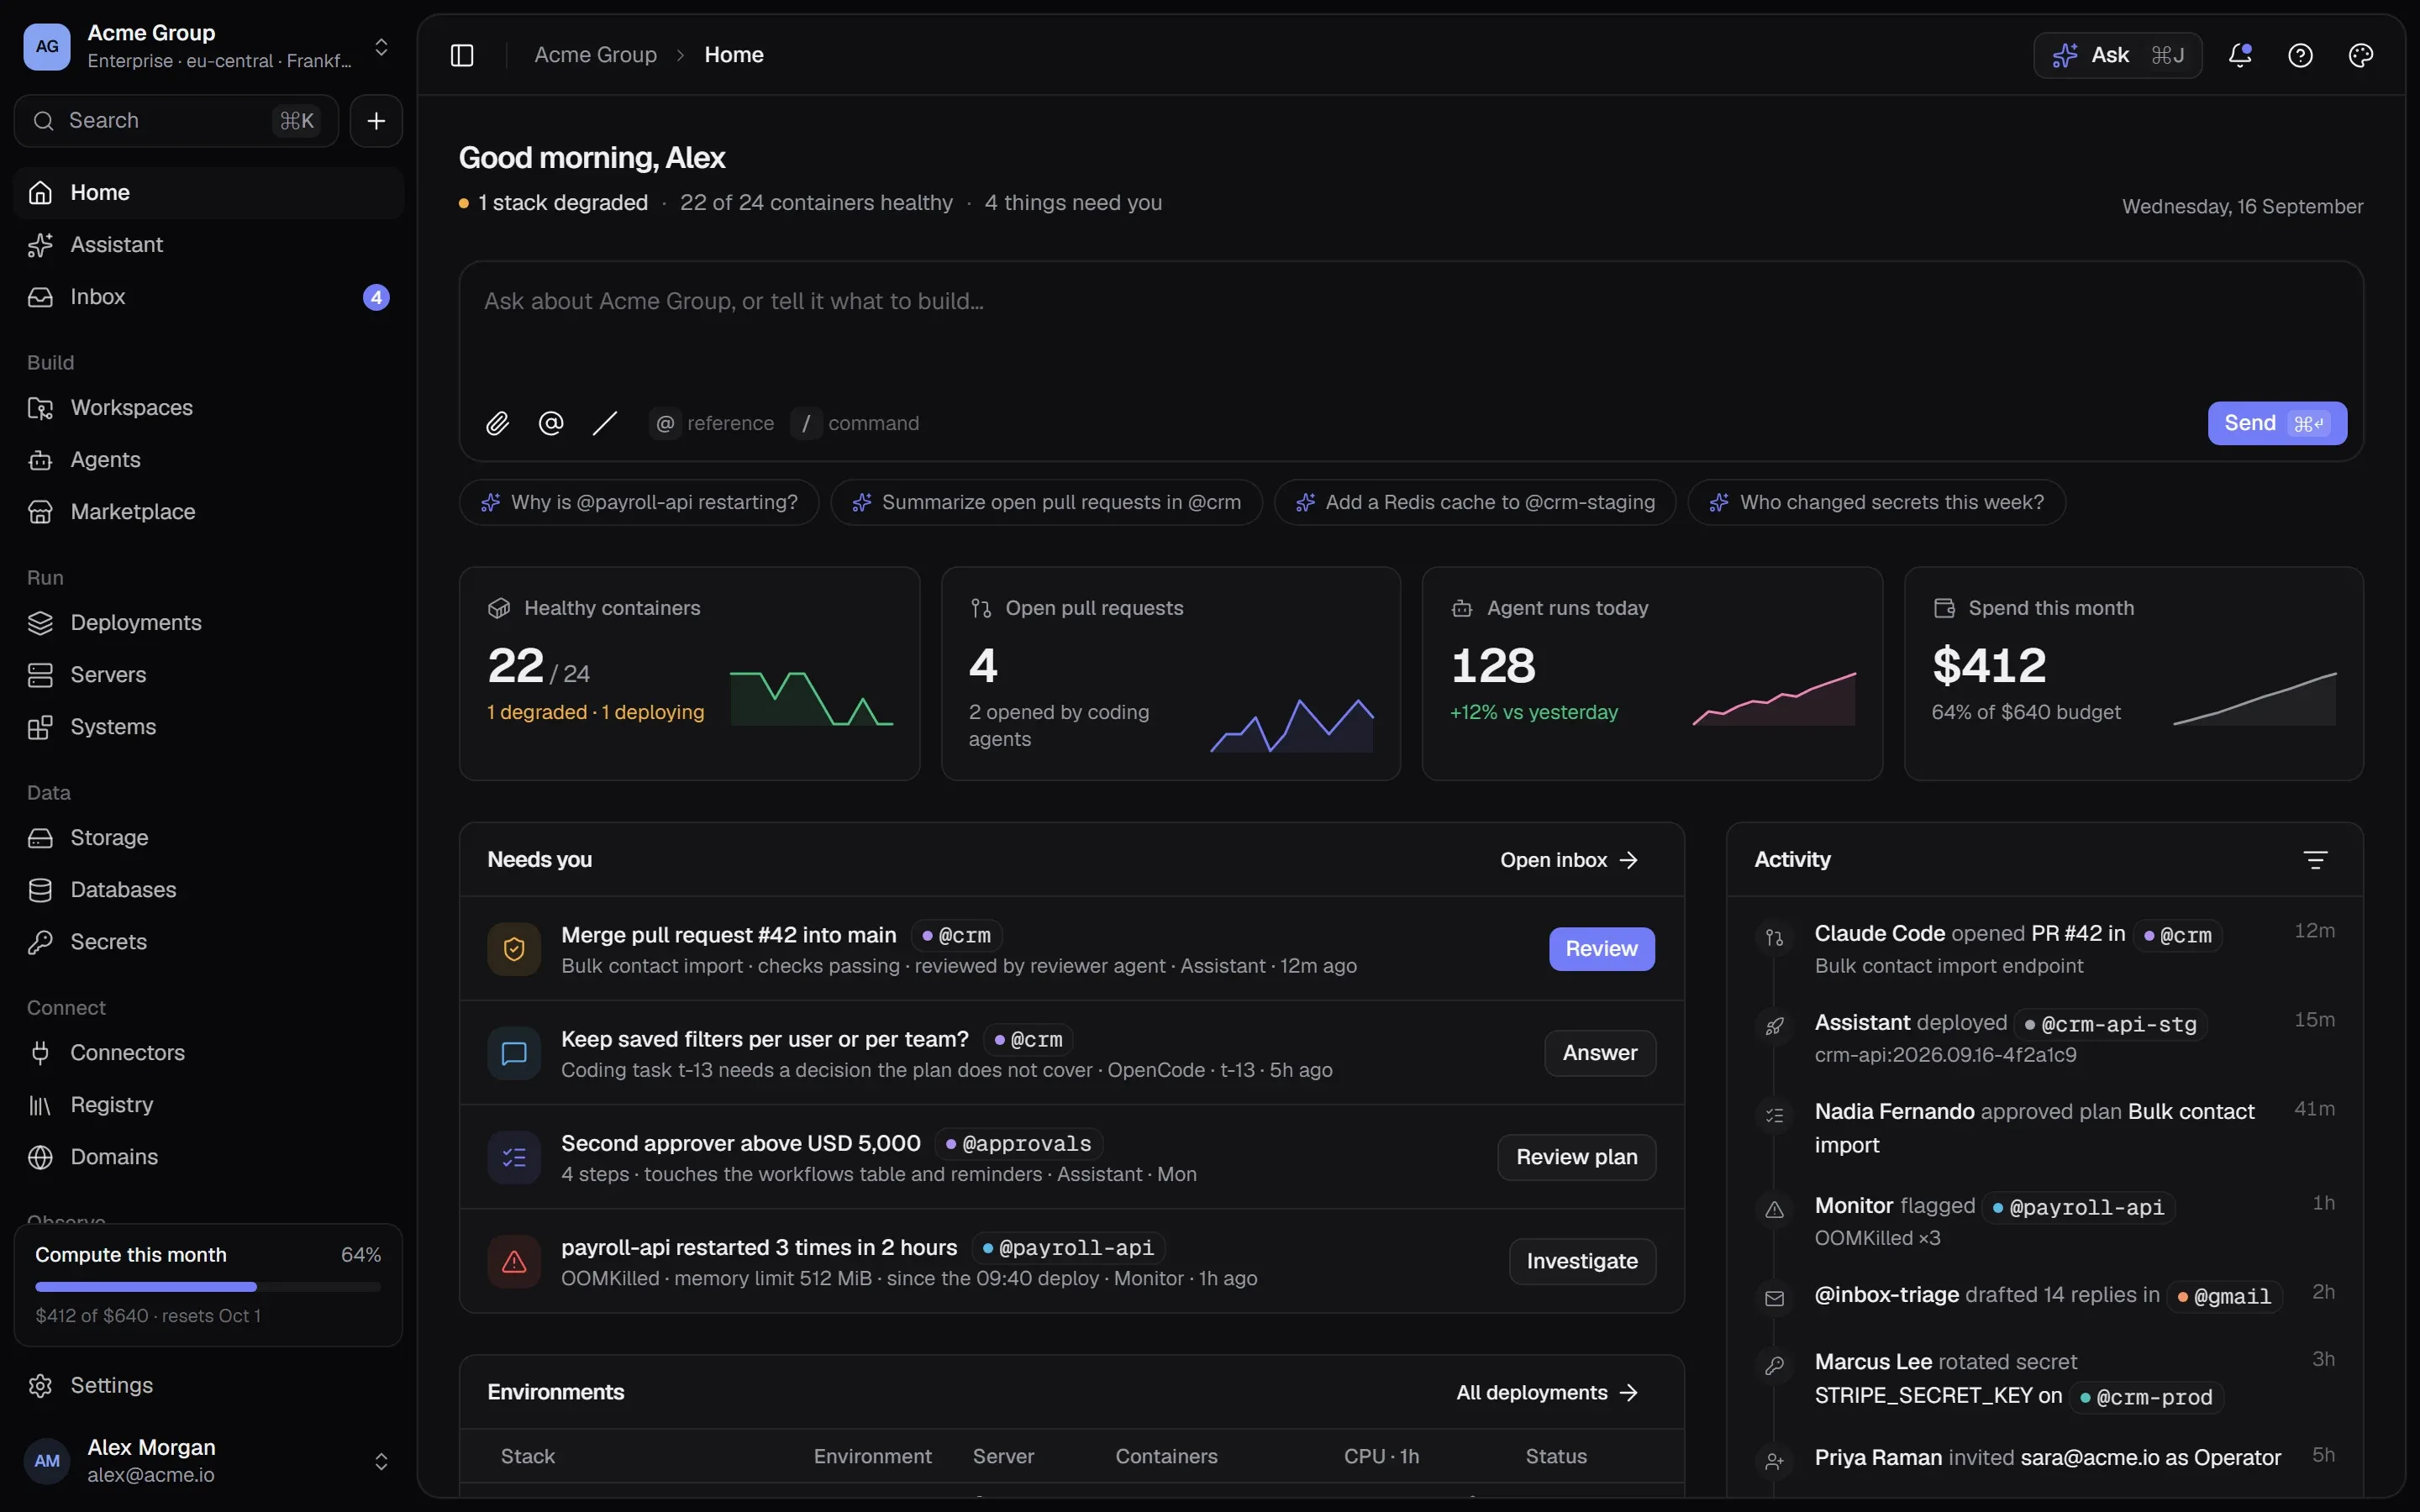Image resolution: width=2420 pixels, height=1512 pixels.
Task: Click Investigate for payroll-api restarts
Action: 1582,1261
